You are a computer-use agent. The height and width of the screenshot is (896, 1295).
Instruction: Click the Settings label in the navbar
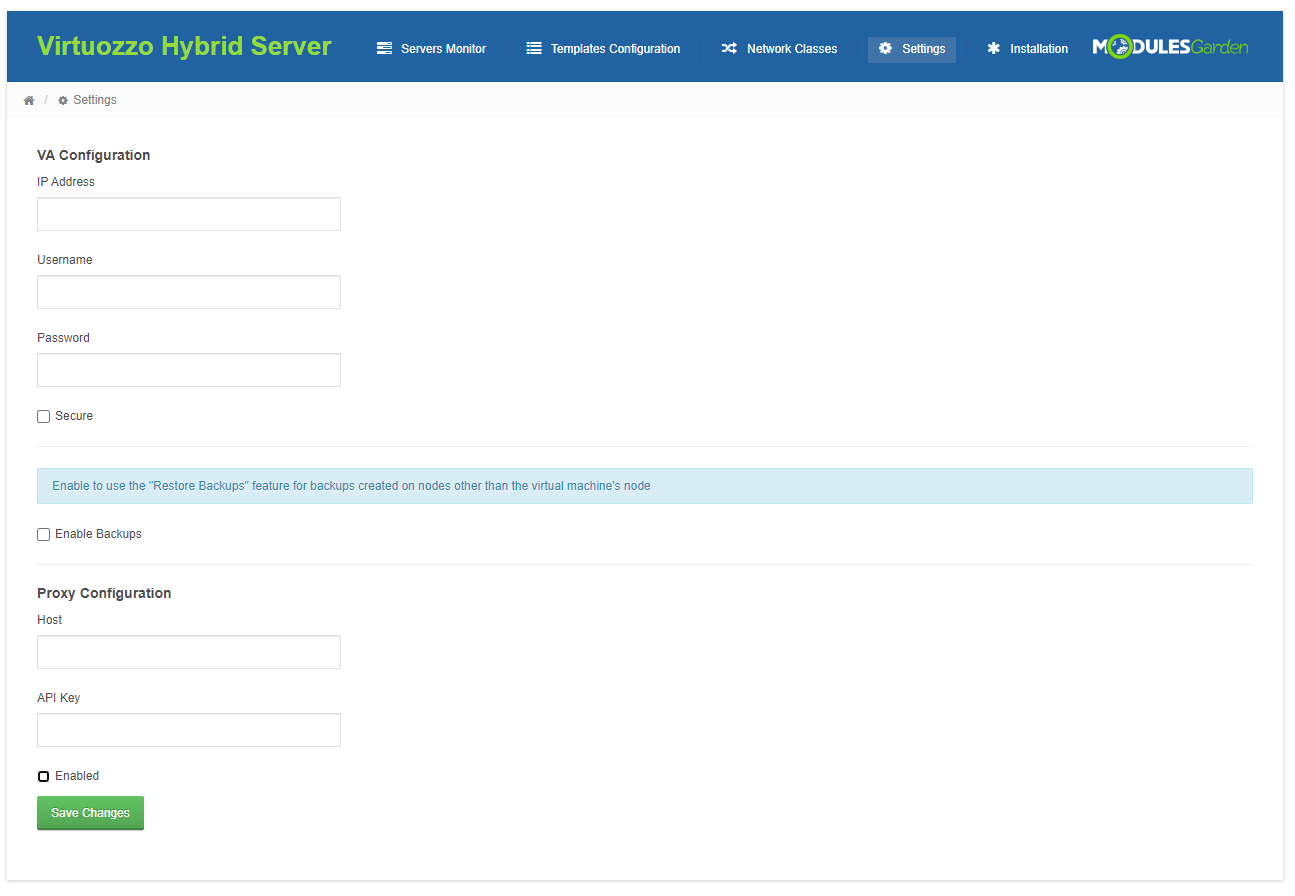[x=923, y=49]
